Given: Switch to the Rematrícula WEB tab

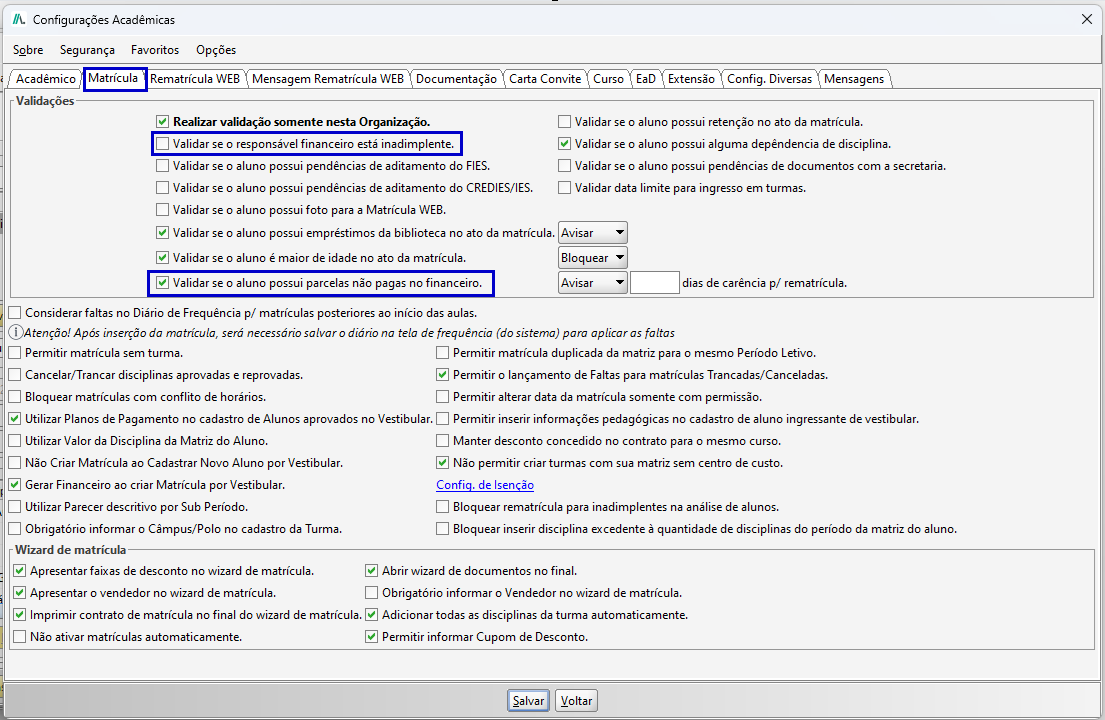Looking at the screenshot, I should 195,79.
